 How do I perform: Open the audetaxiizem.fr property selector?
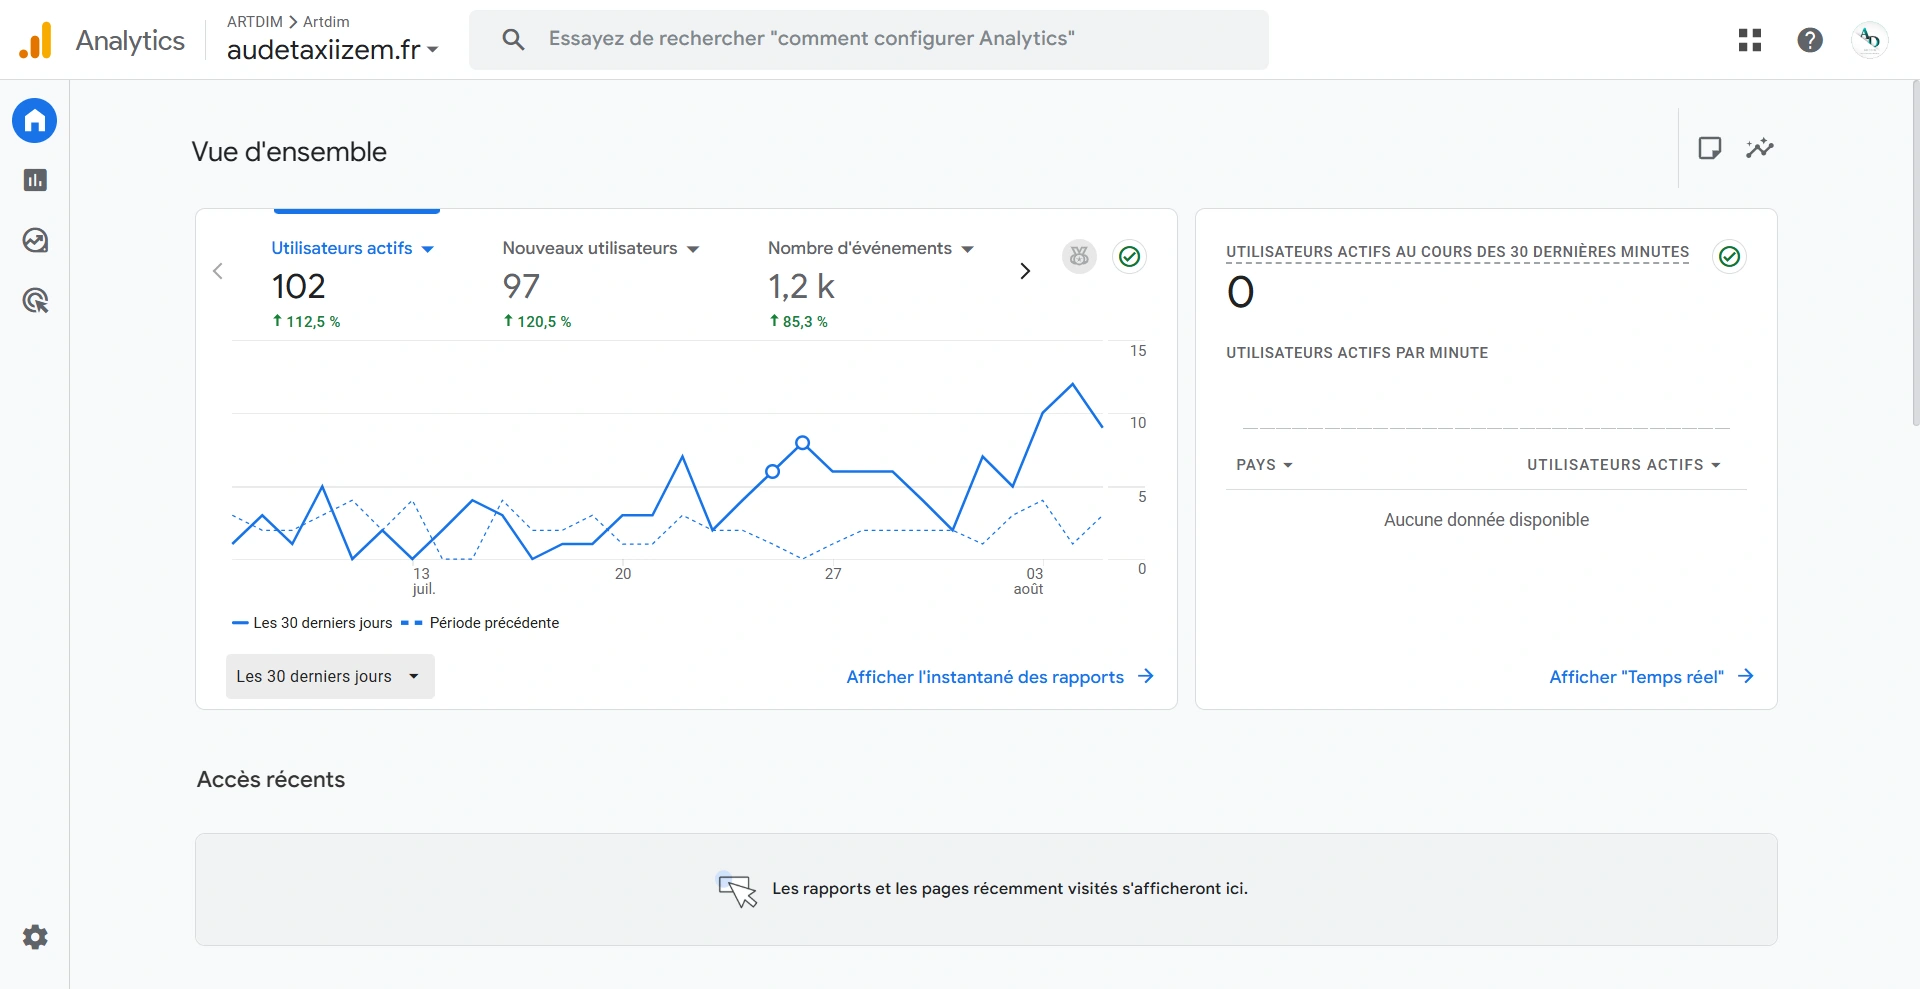[332, 49]
